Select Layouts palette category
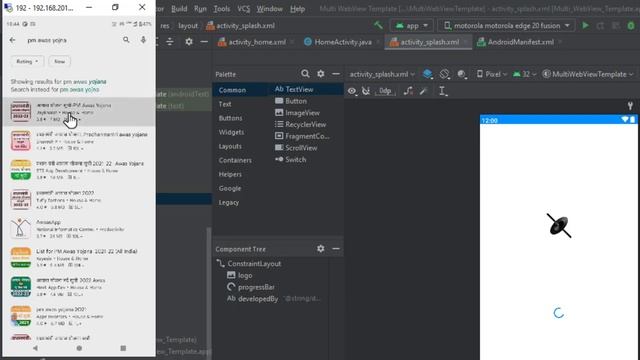The image size is (640, 360). pyautogui.click(x=230, y=146)
